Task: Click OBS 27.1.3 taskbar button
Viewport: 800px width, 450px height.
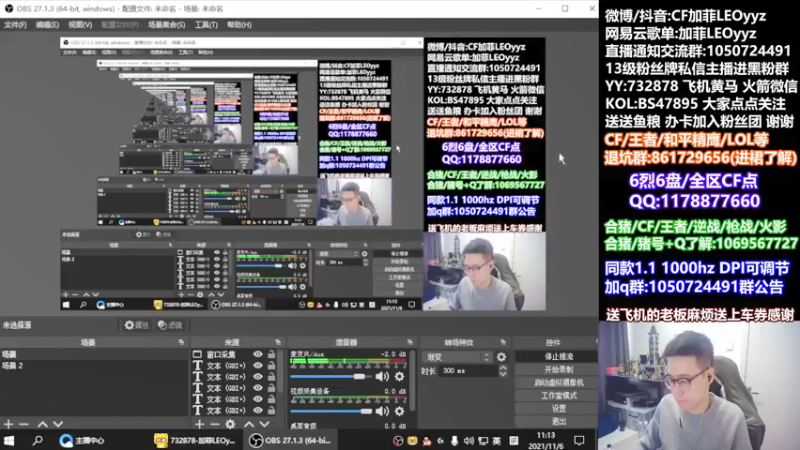Action: (x=290, y=440)
